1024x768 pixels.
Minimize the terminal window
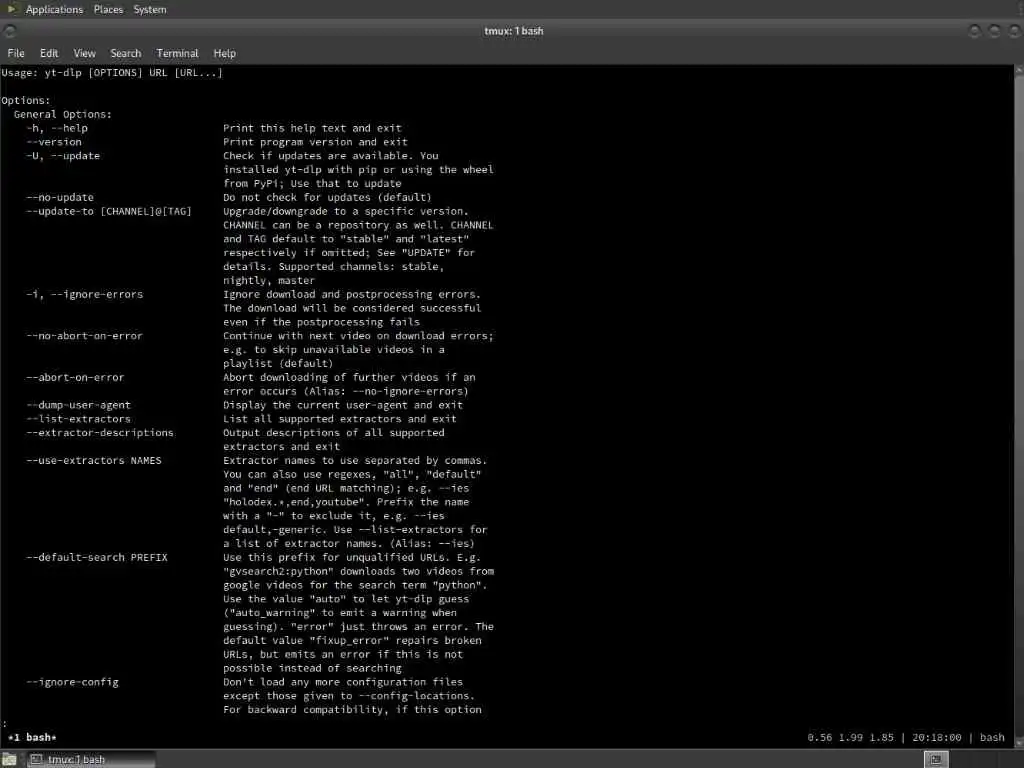(974, 31)
